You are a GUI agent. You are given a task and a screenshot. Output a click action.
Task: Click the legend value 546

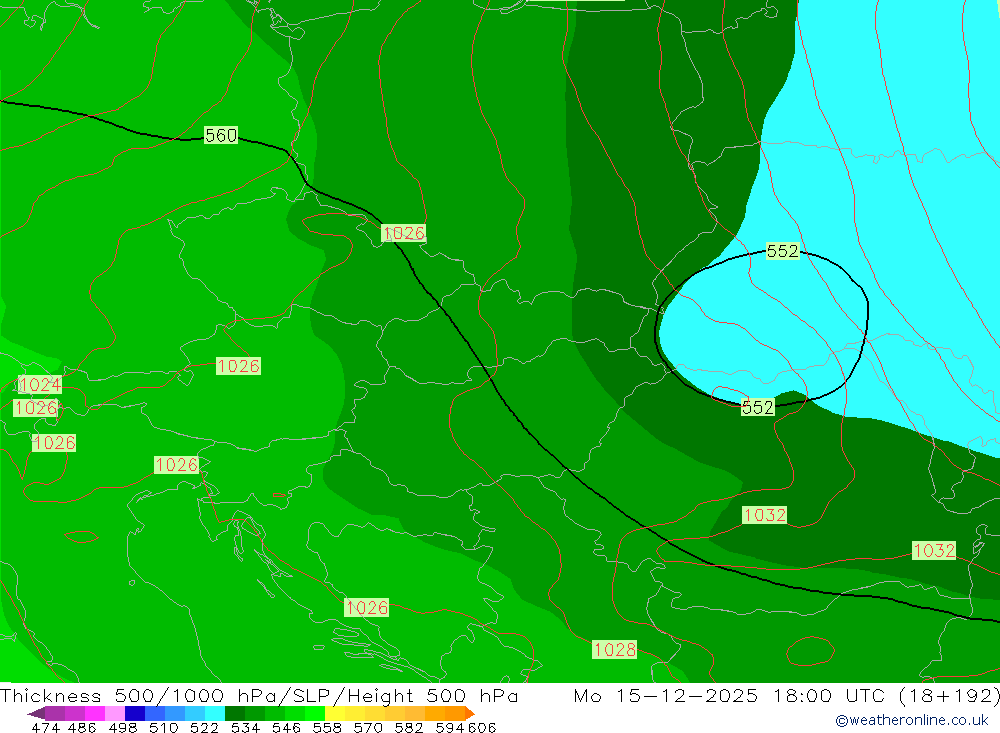point(286,728)
